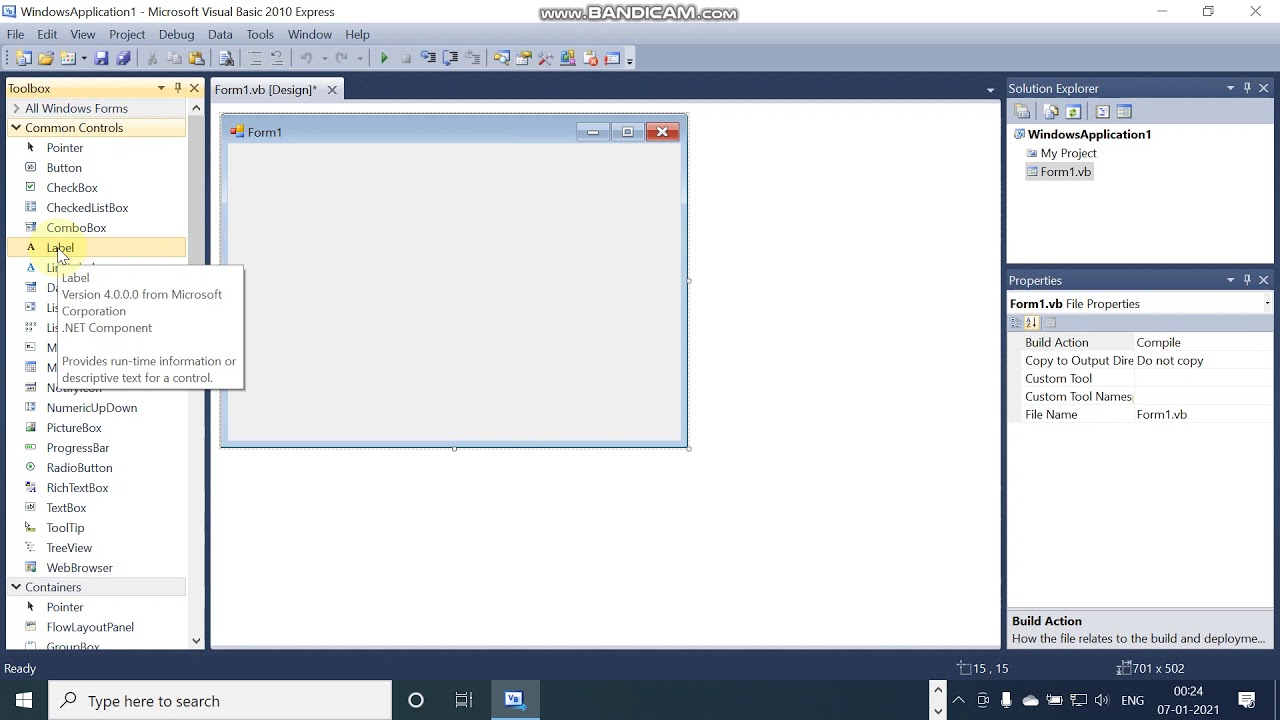Click Show All Files in Solution Explorer
This screenshot has width=1280, height=720.
coord(1051,112)
